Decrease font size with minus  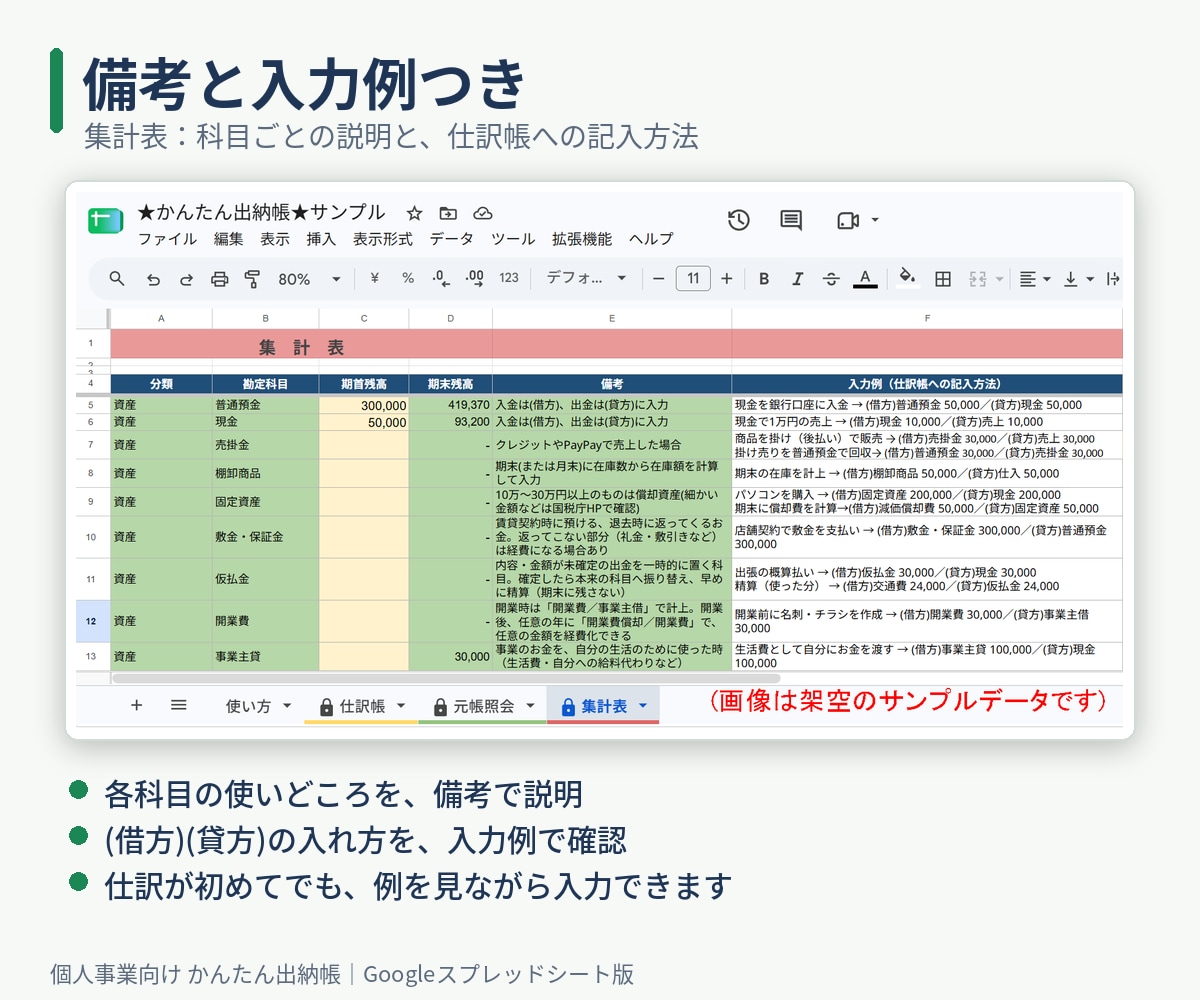tap(658, 278)
